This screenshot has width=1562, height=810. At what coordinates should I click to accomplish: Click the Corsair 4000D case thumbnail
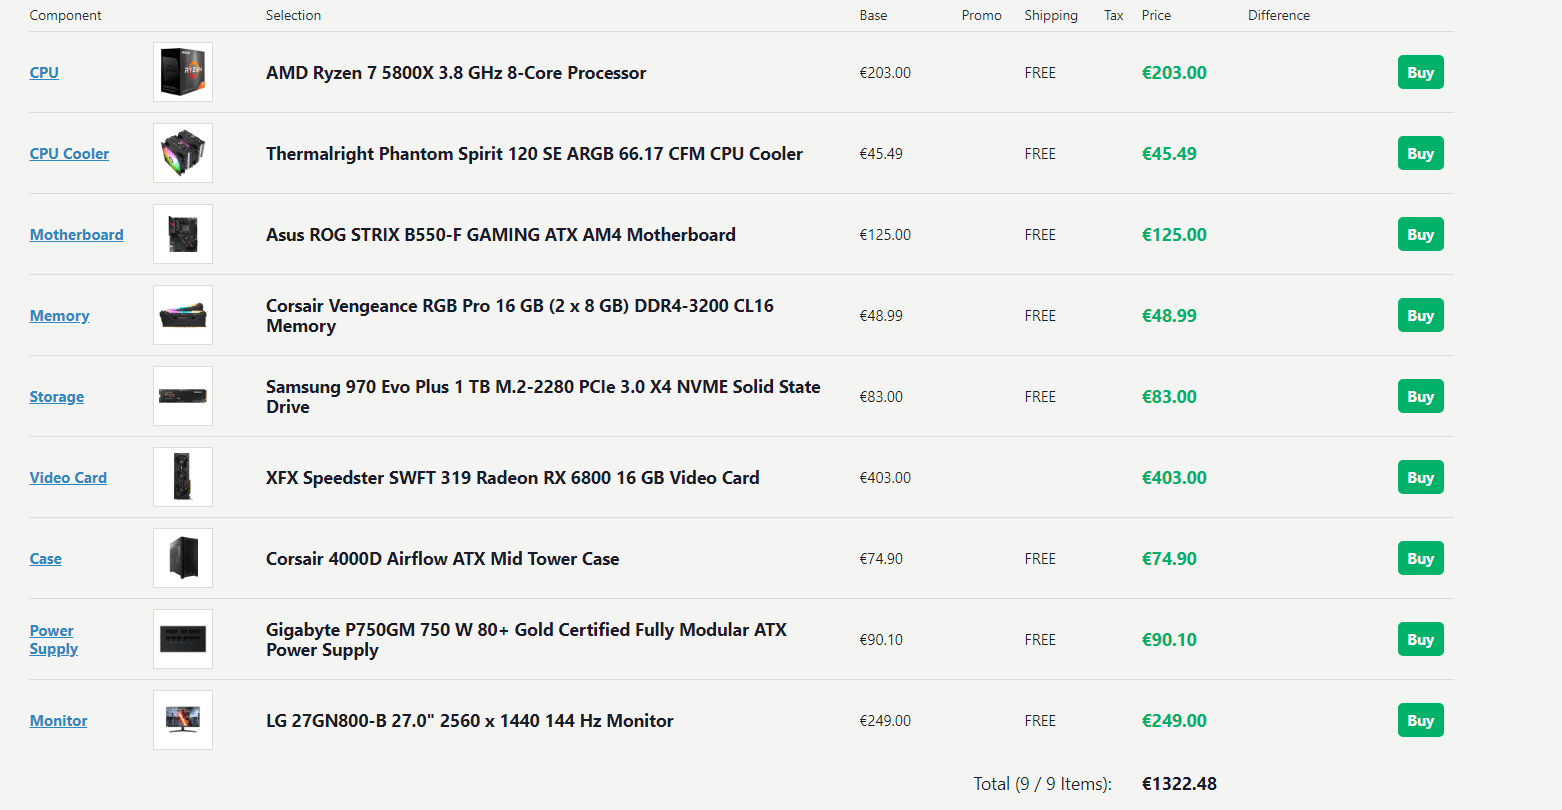coord(182,557)
